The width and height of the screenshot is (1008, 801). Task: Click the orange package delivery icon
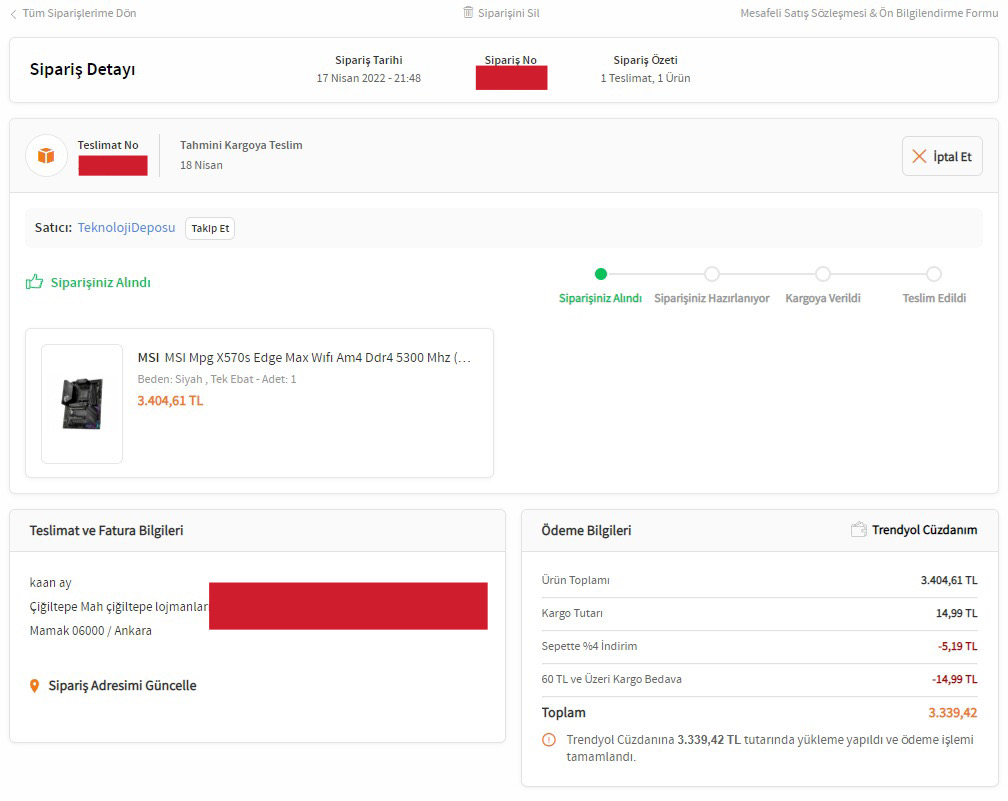tap(46, 156)
